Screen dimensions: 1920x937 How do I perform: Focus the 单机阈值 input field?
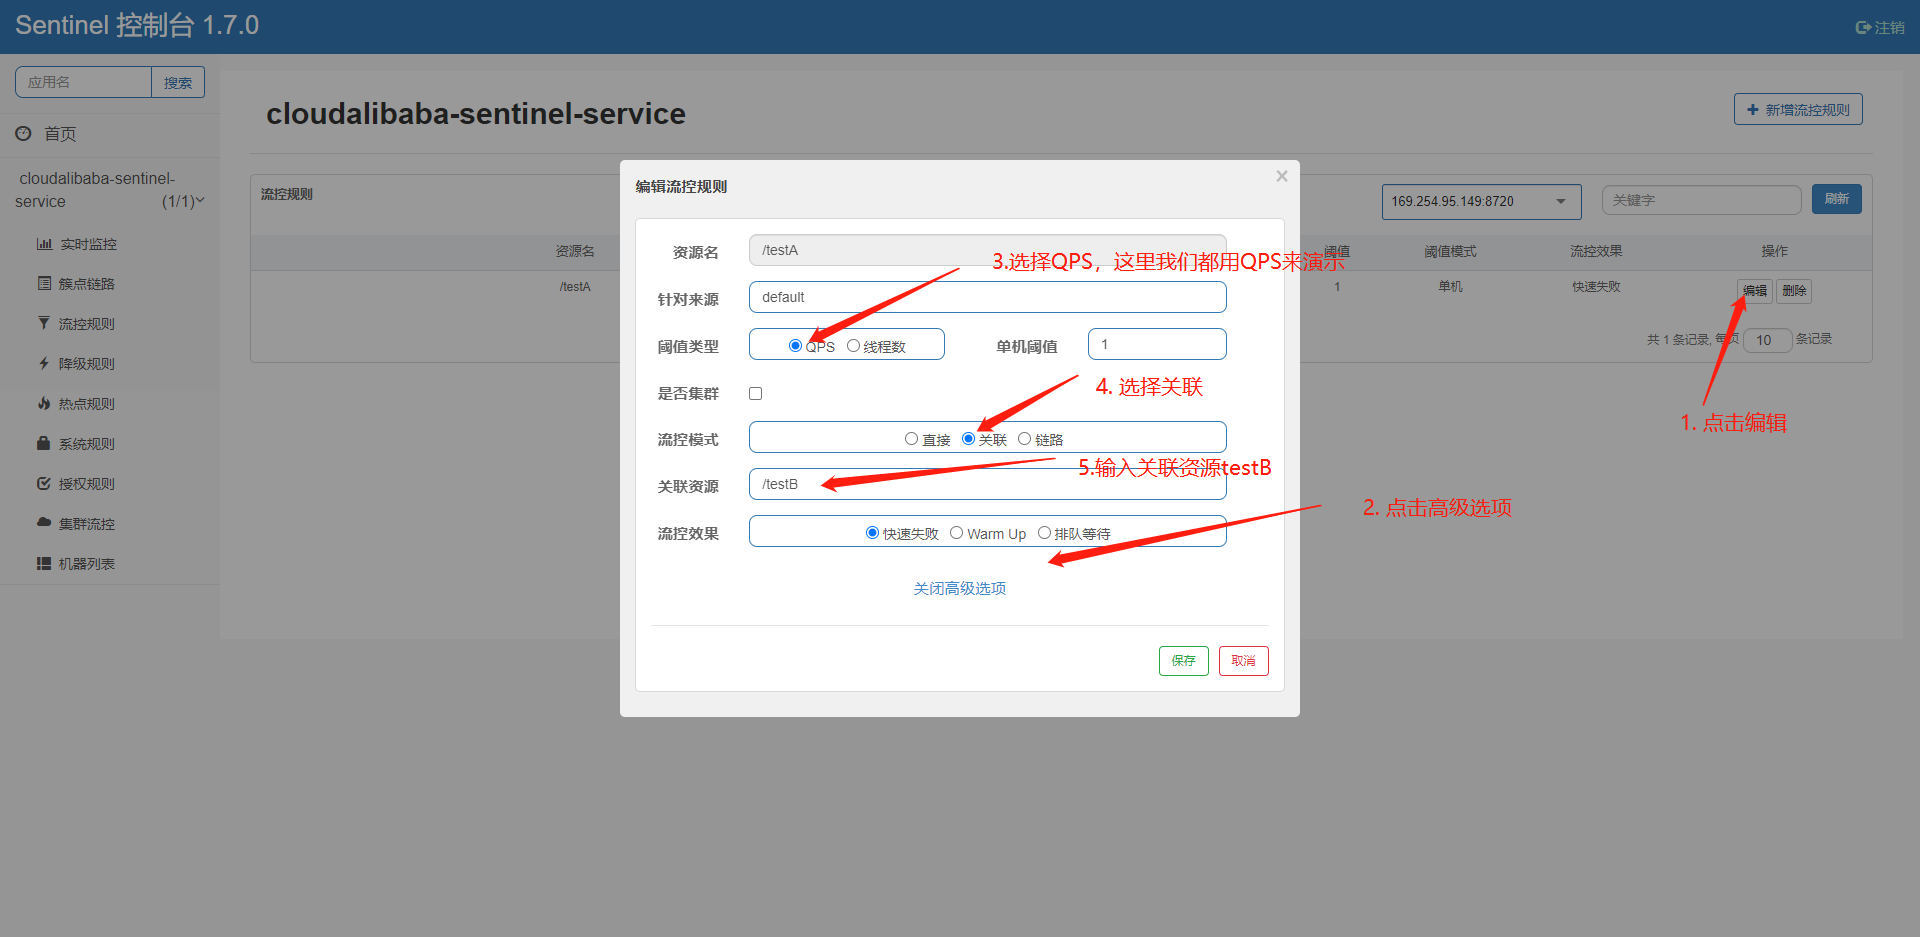pyautogui.click(x=1157, y=344)
